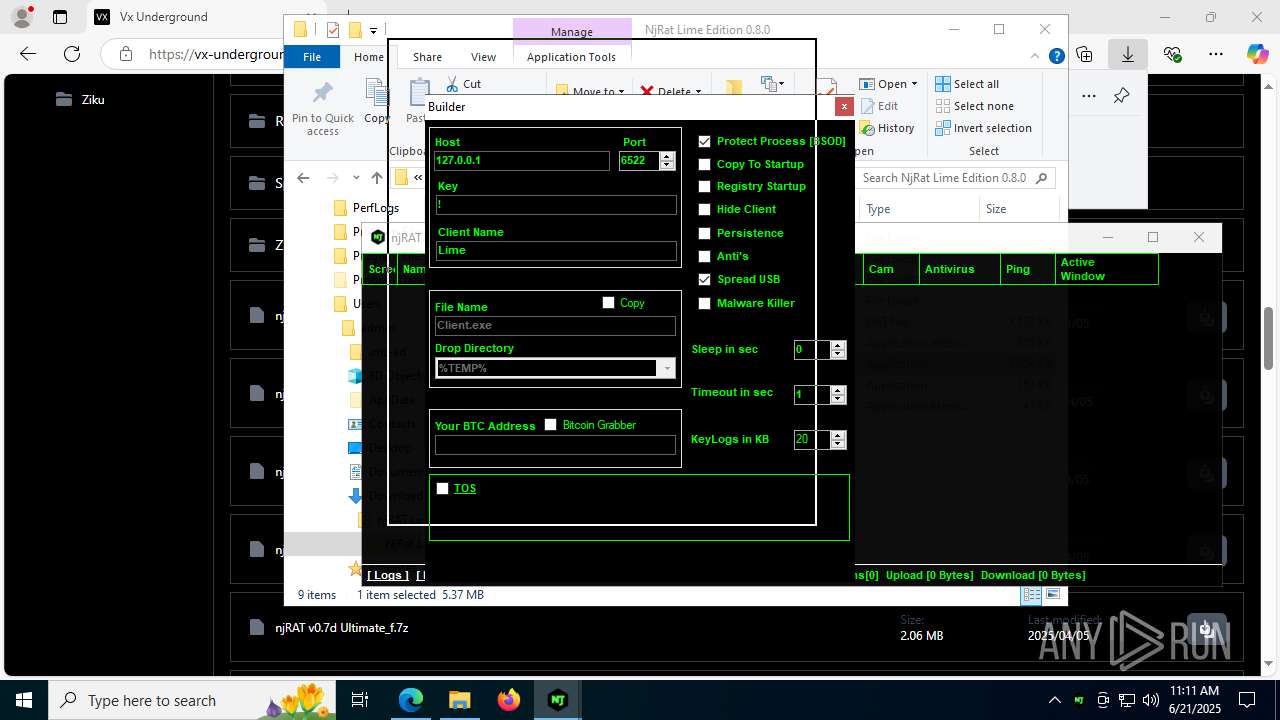Open the Ziku folder in sidebar
This screenshot has height=720, width=1280.
tap(80, 99)
